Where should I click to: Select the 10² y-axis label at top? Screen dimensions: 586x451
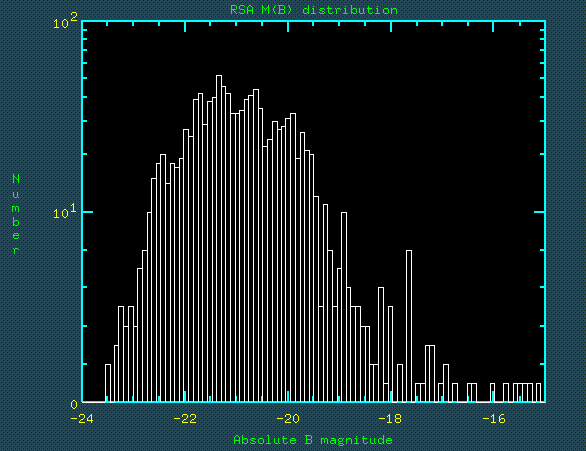coord(65,21)
